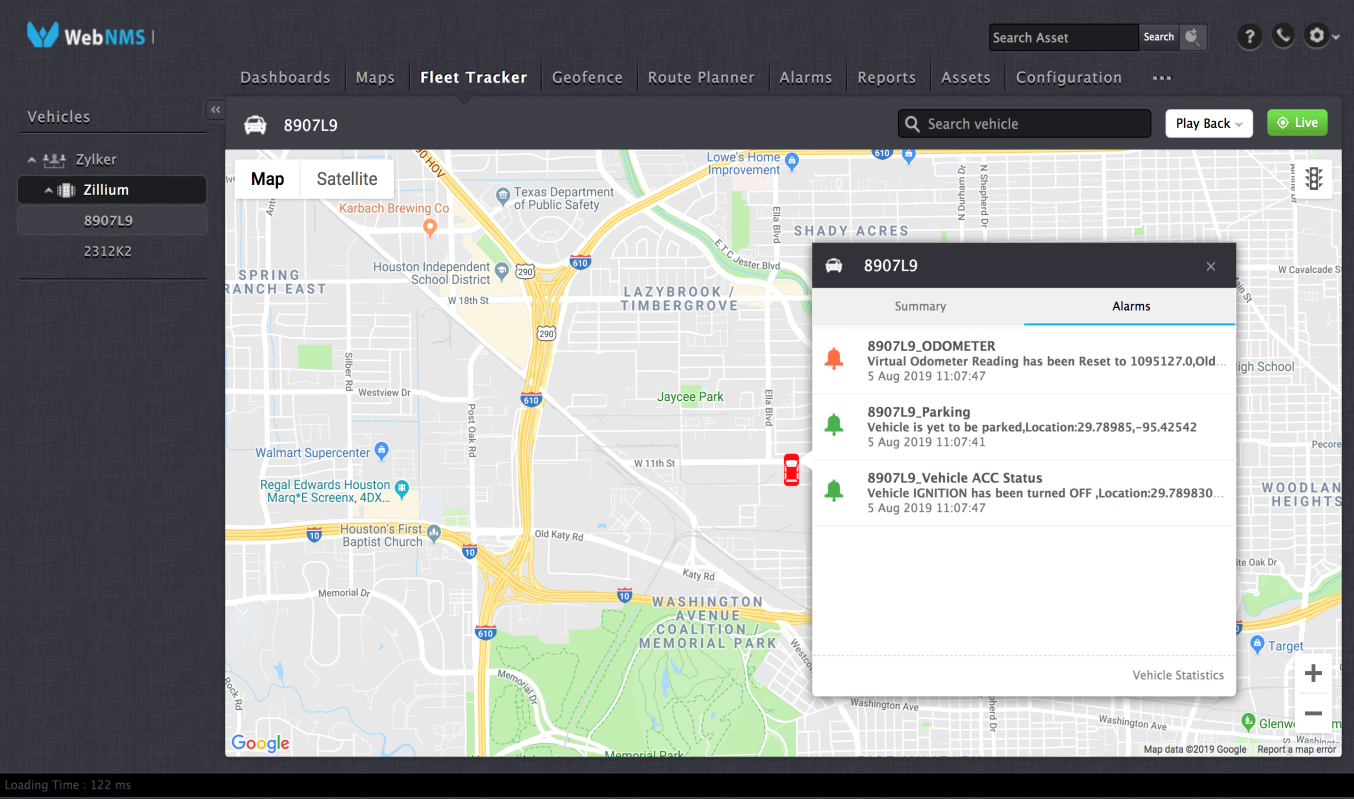Click the Report a map error link
Image resolution: width=1354 pixels, height=799 pixels.
(x=1295, y=748)
